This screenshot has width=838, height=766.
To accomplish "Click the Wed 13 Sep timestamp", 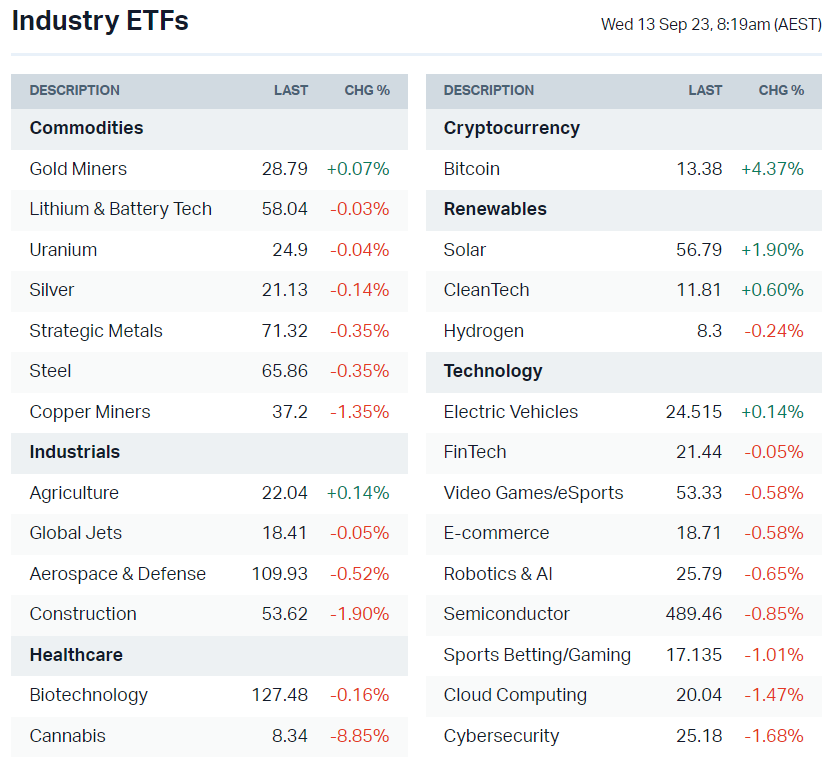I will click(711, 24).
